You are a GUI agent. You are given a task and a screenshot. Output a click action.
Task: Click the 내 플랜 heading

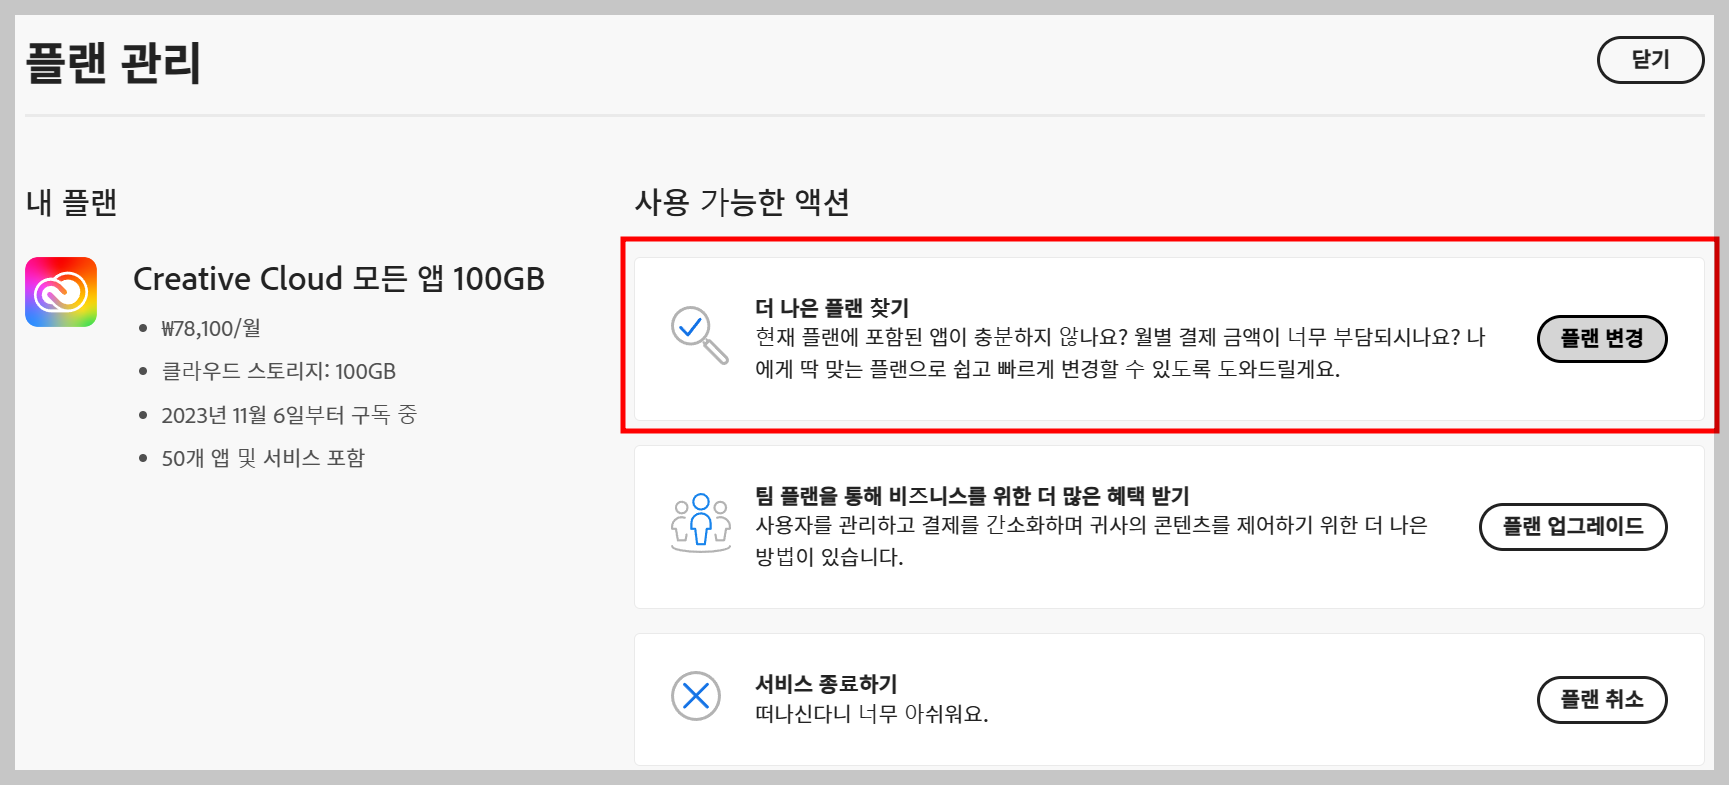click(x=71, y=203)
